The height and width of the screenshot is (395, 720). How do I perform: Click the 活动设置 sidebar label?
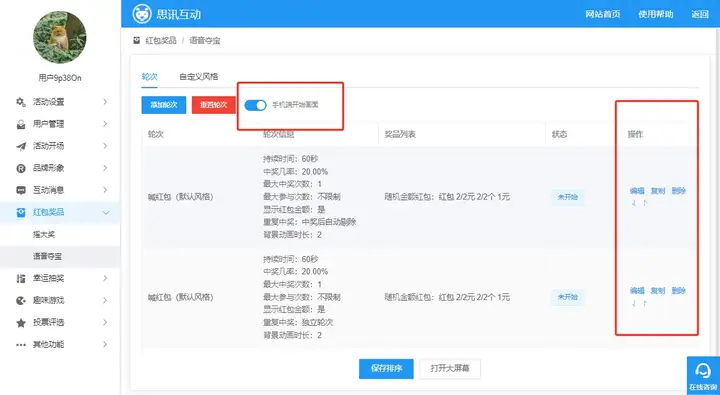(x=48, y=102)
